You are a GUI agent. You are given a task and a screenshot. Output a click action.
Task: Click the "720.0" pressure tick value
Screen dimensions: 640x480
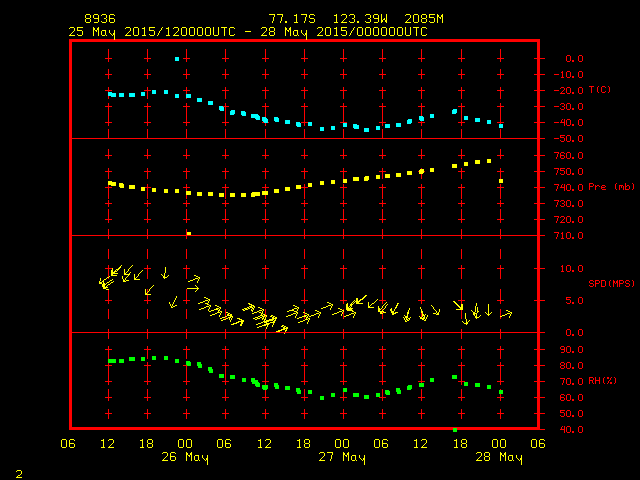click(x=569, y=220)
